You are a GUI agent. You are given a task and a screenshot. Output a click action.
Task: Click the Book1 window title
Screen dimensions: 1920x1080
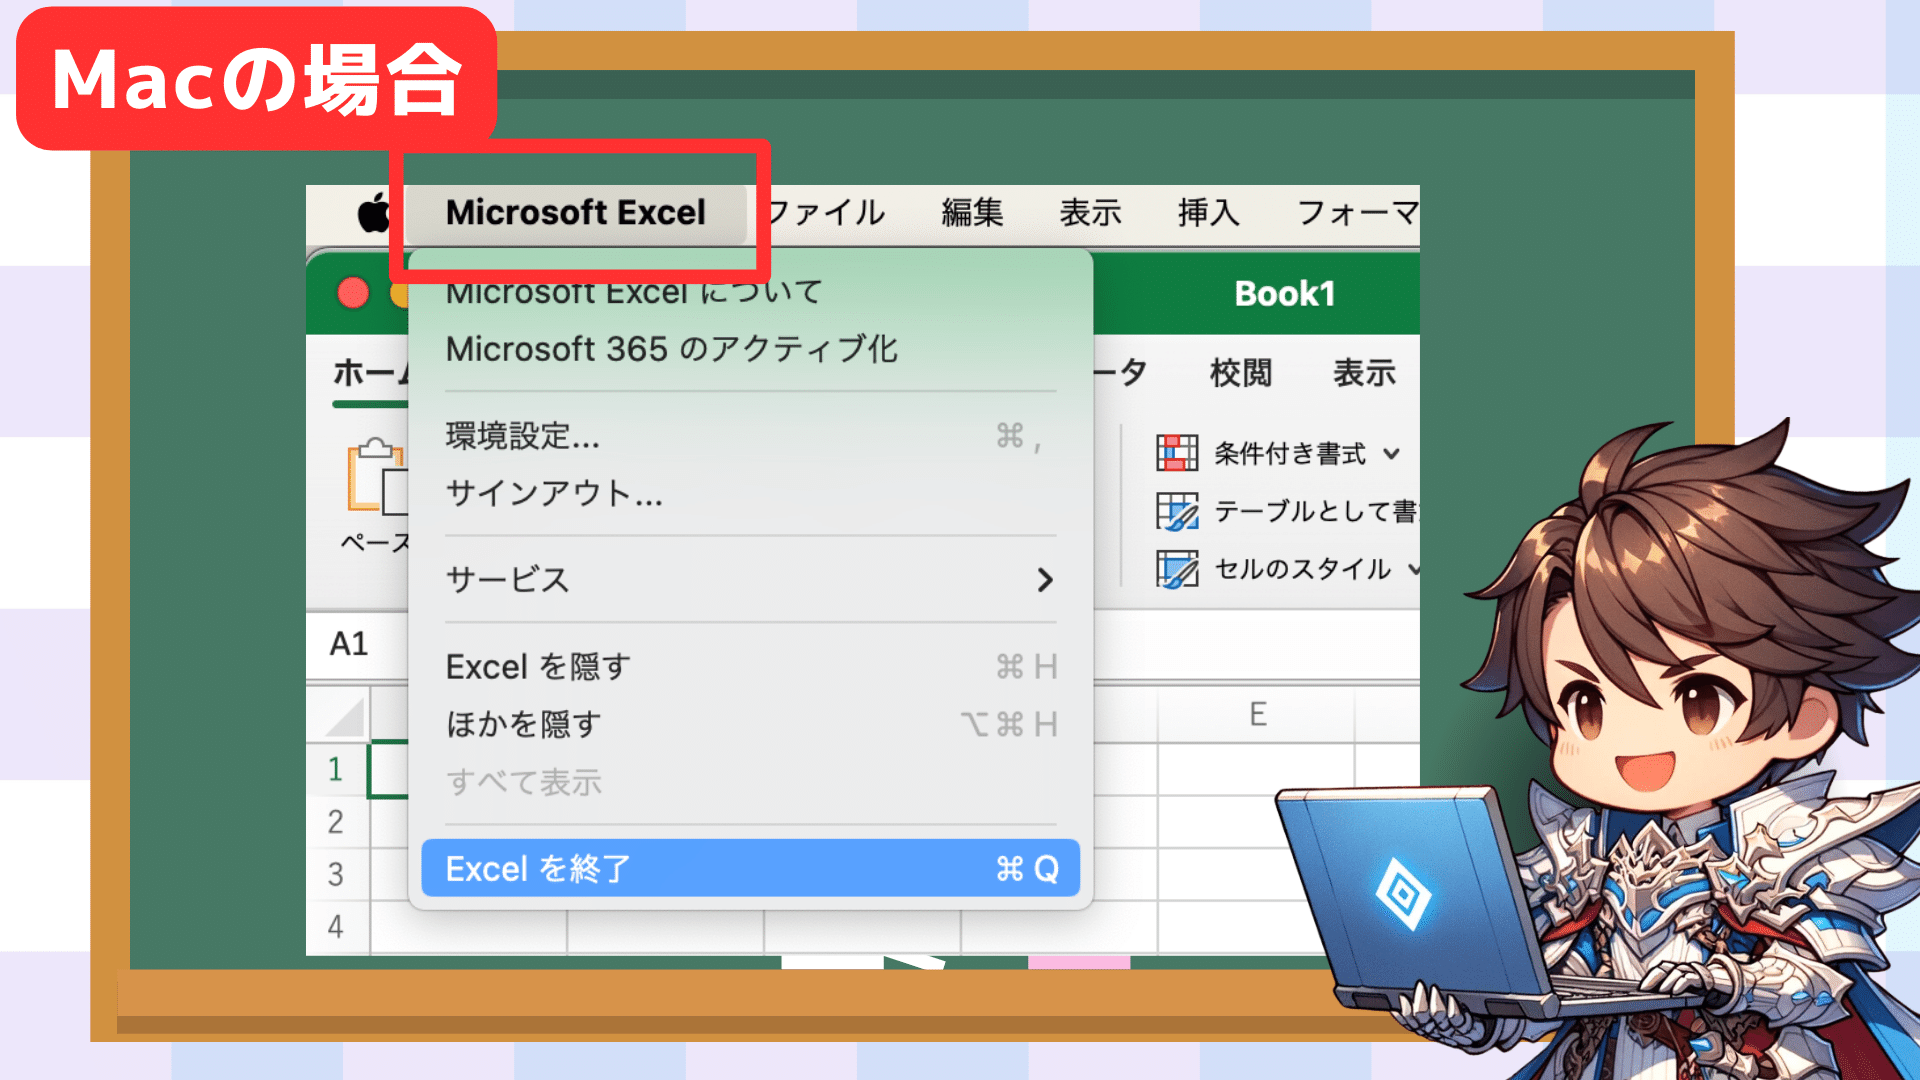click(x=1284, y=294)
